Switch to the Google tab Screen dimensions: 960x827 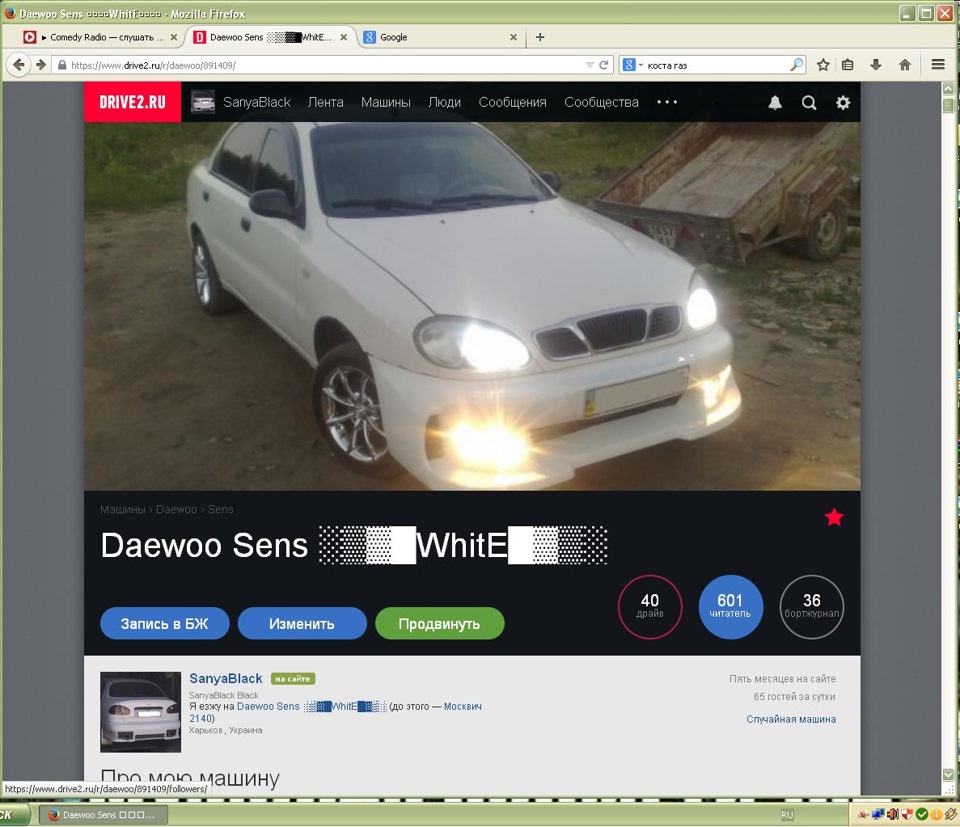click(x=440, y=37)
